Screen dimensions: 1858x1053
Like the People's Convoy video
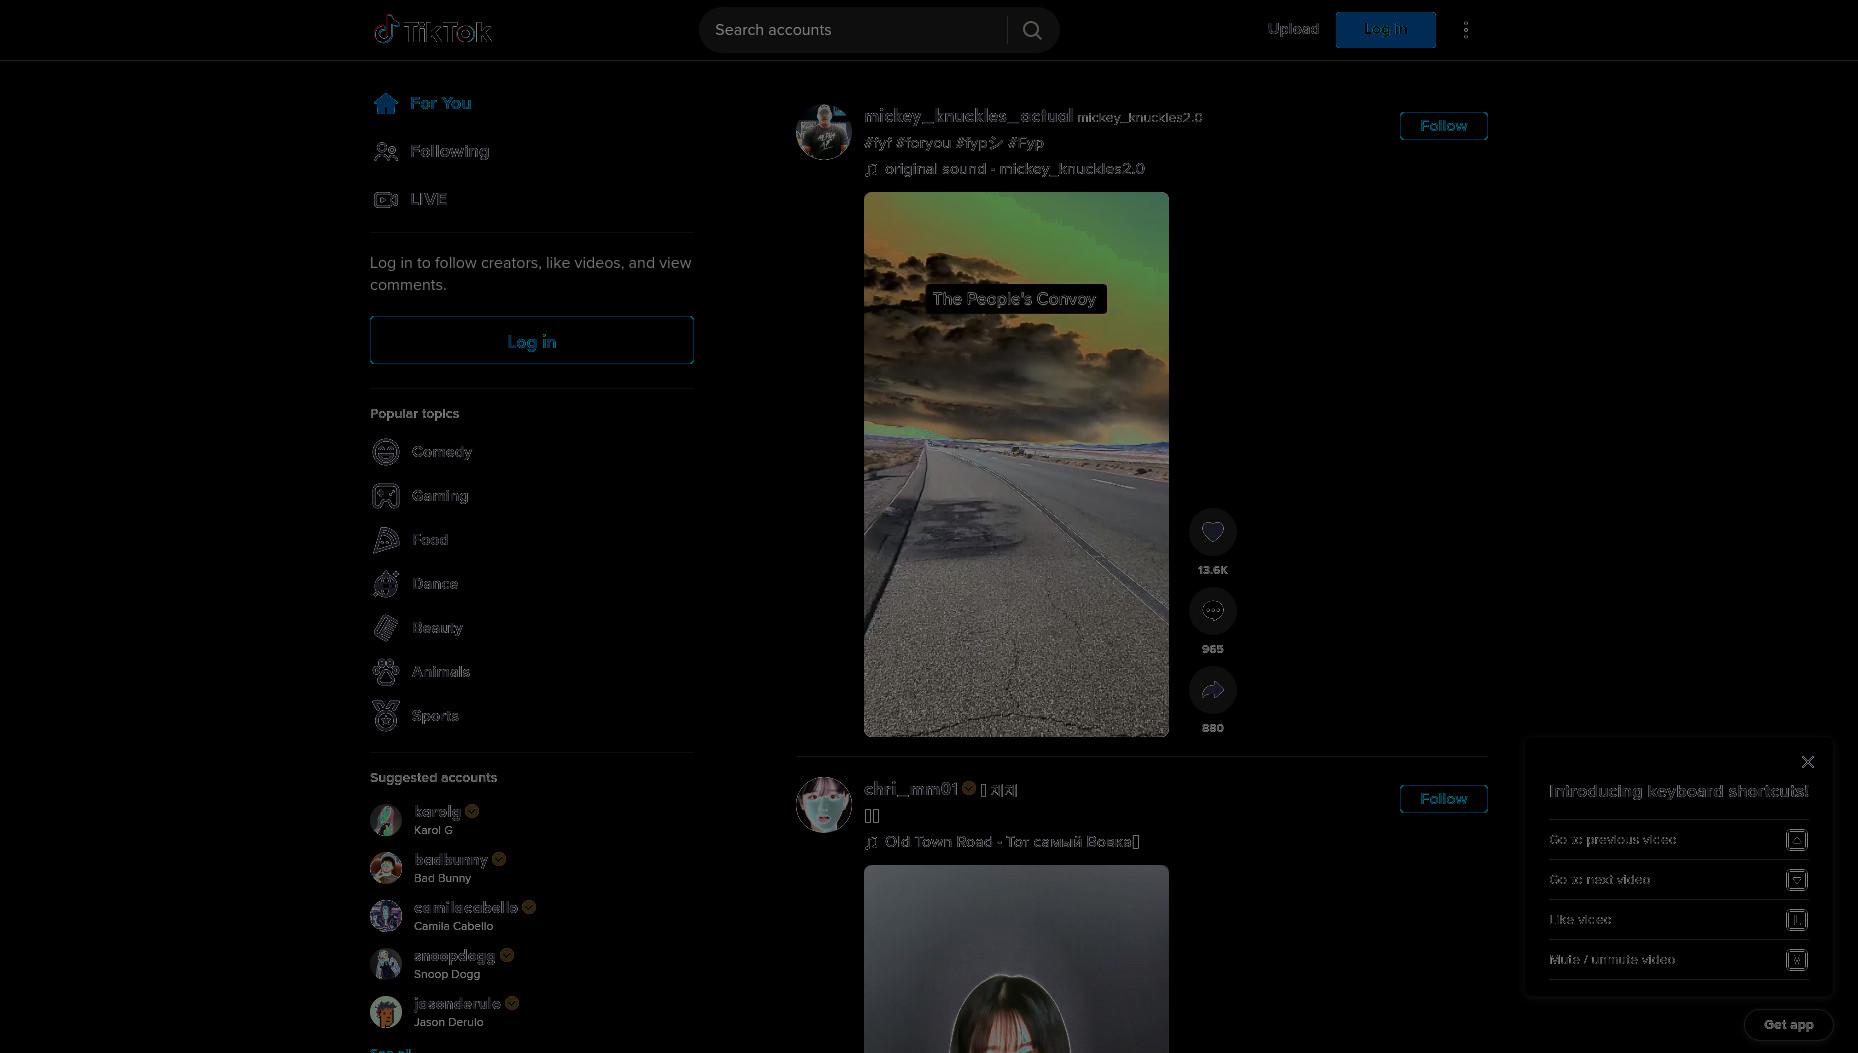(1213, 532)
